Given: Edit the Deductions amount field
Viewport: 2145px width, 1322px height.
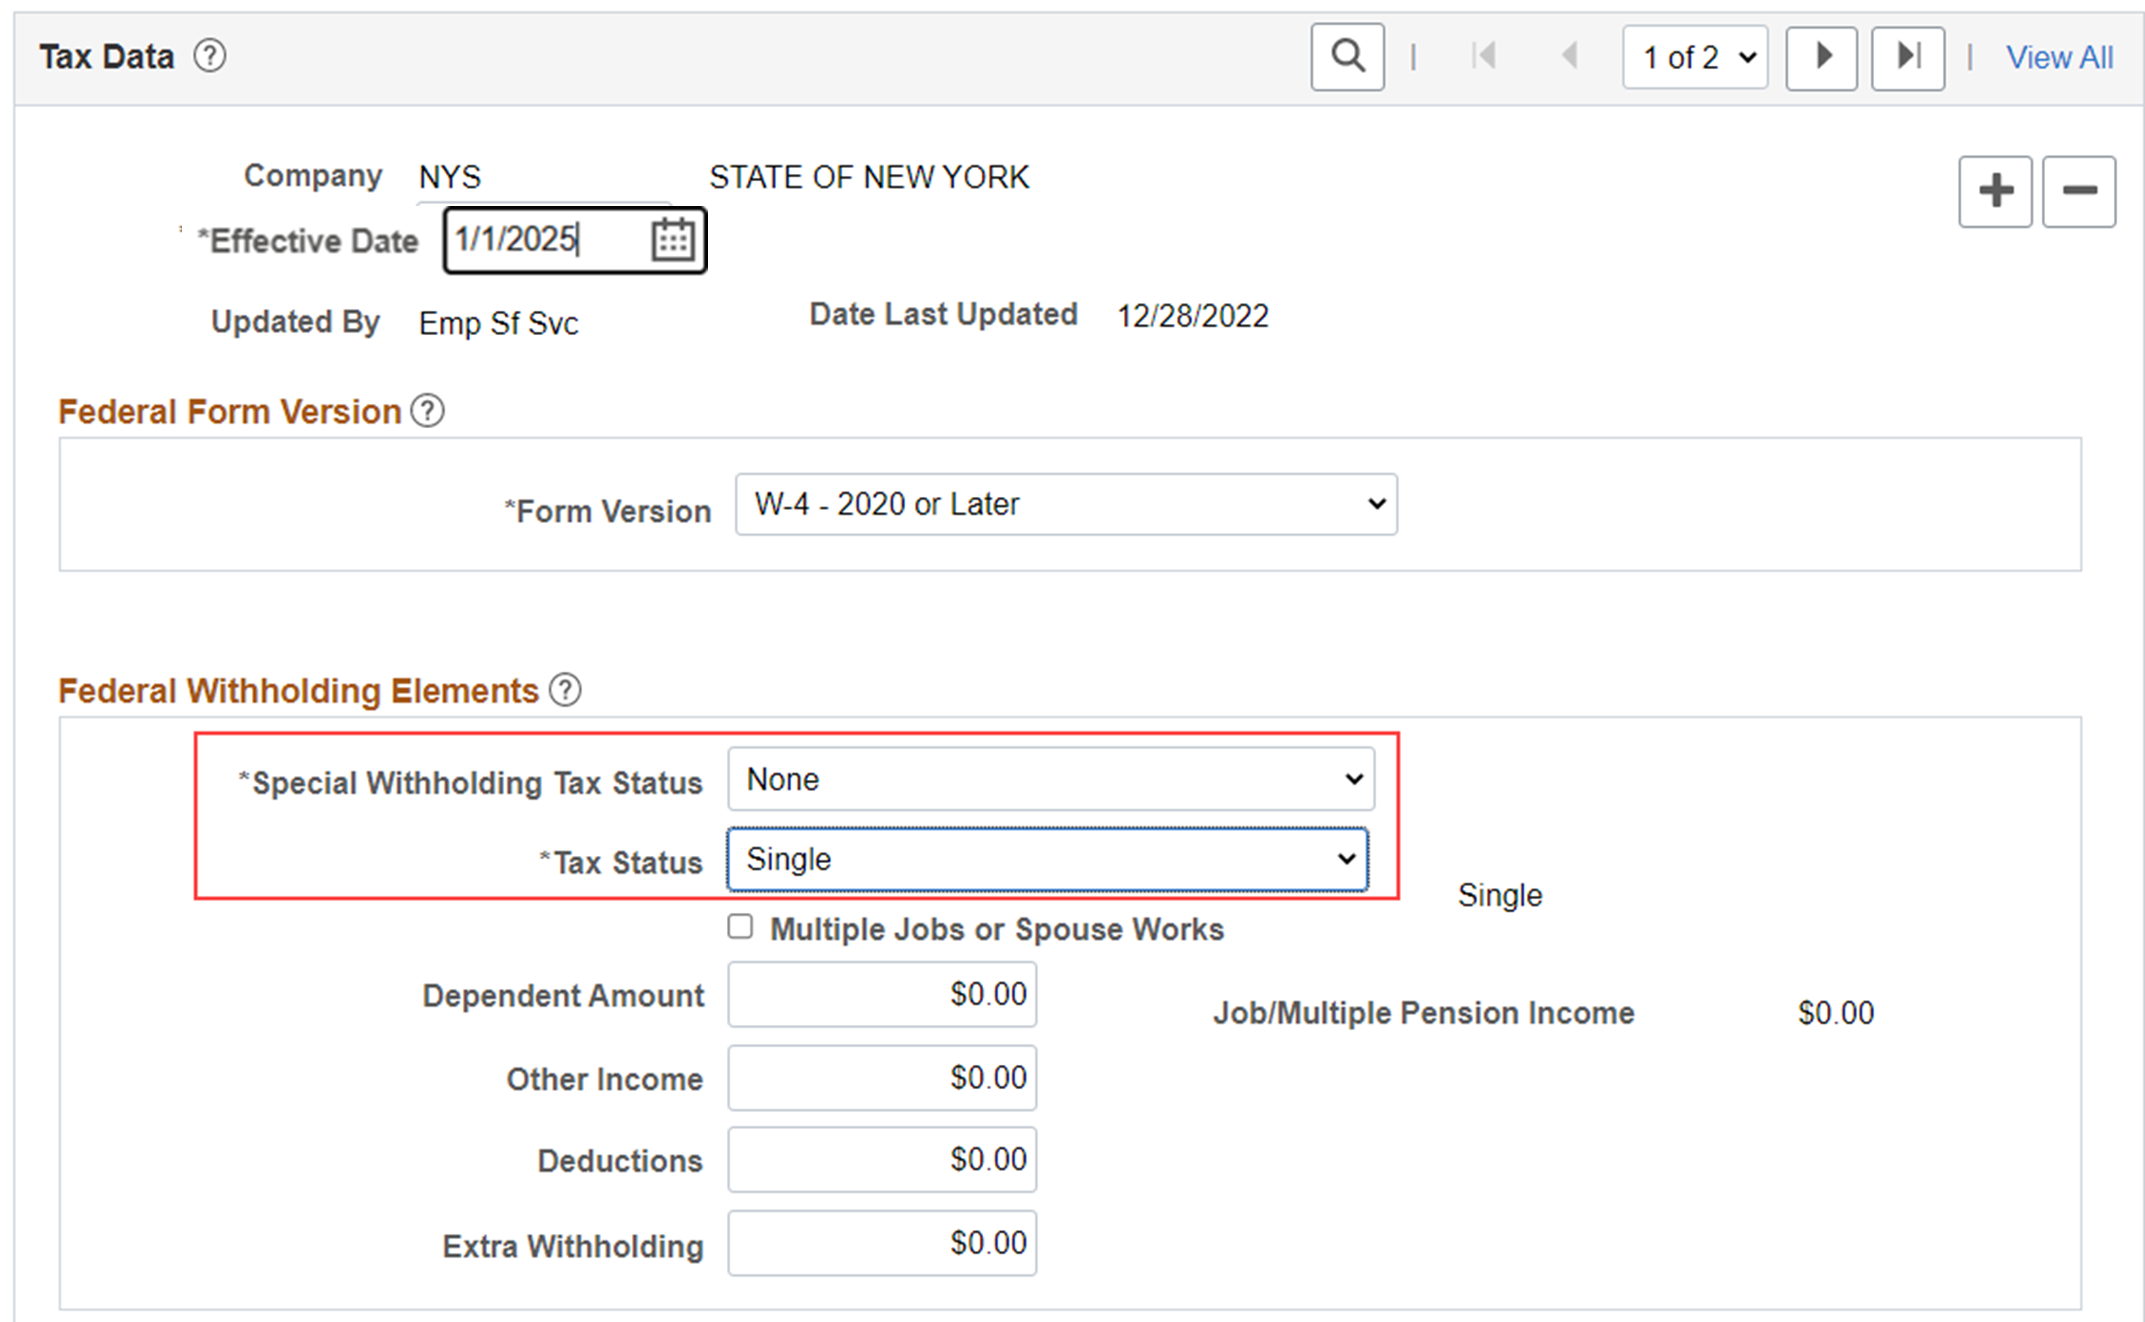Looking at the screenshot, I should pyautogui.click(x=882, y=1159).
